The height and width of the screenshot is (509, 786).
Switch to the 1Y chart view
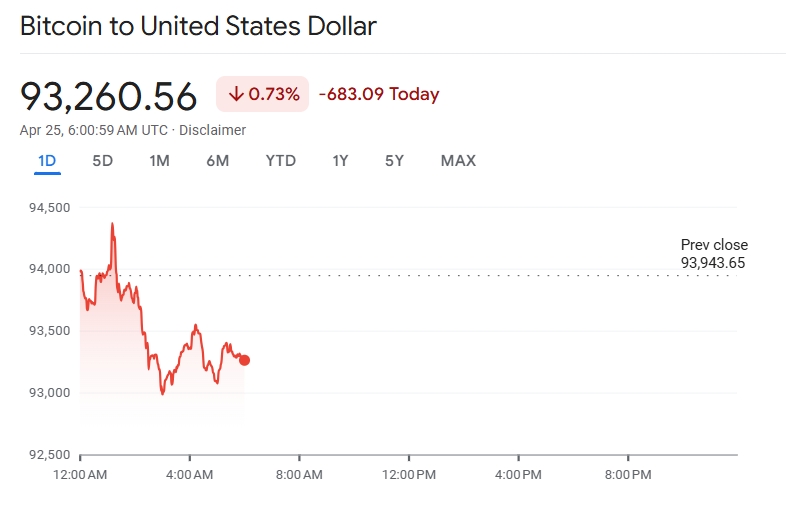click(x=340, y=160)
